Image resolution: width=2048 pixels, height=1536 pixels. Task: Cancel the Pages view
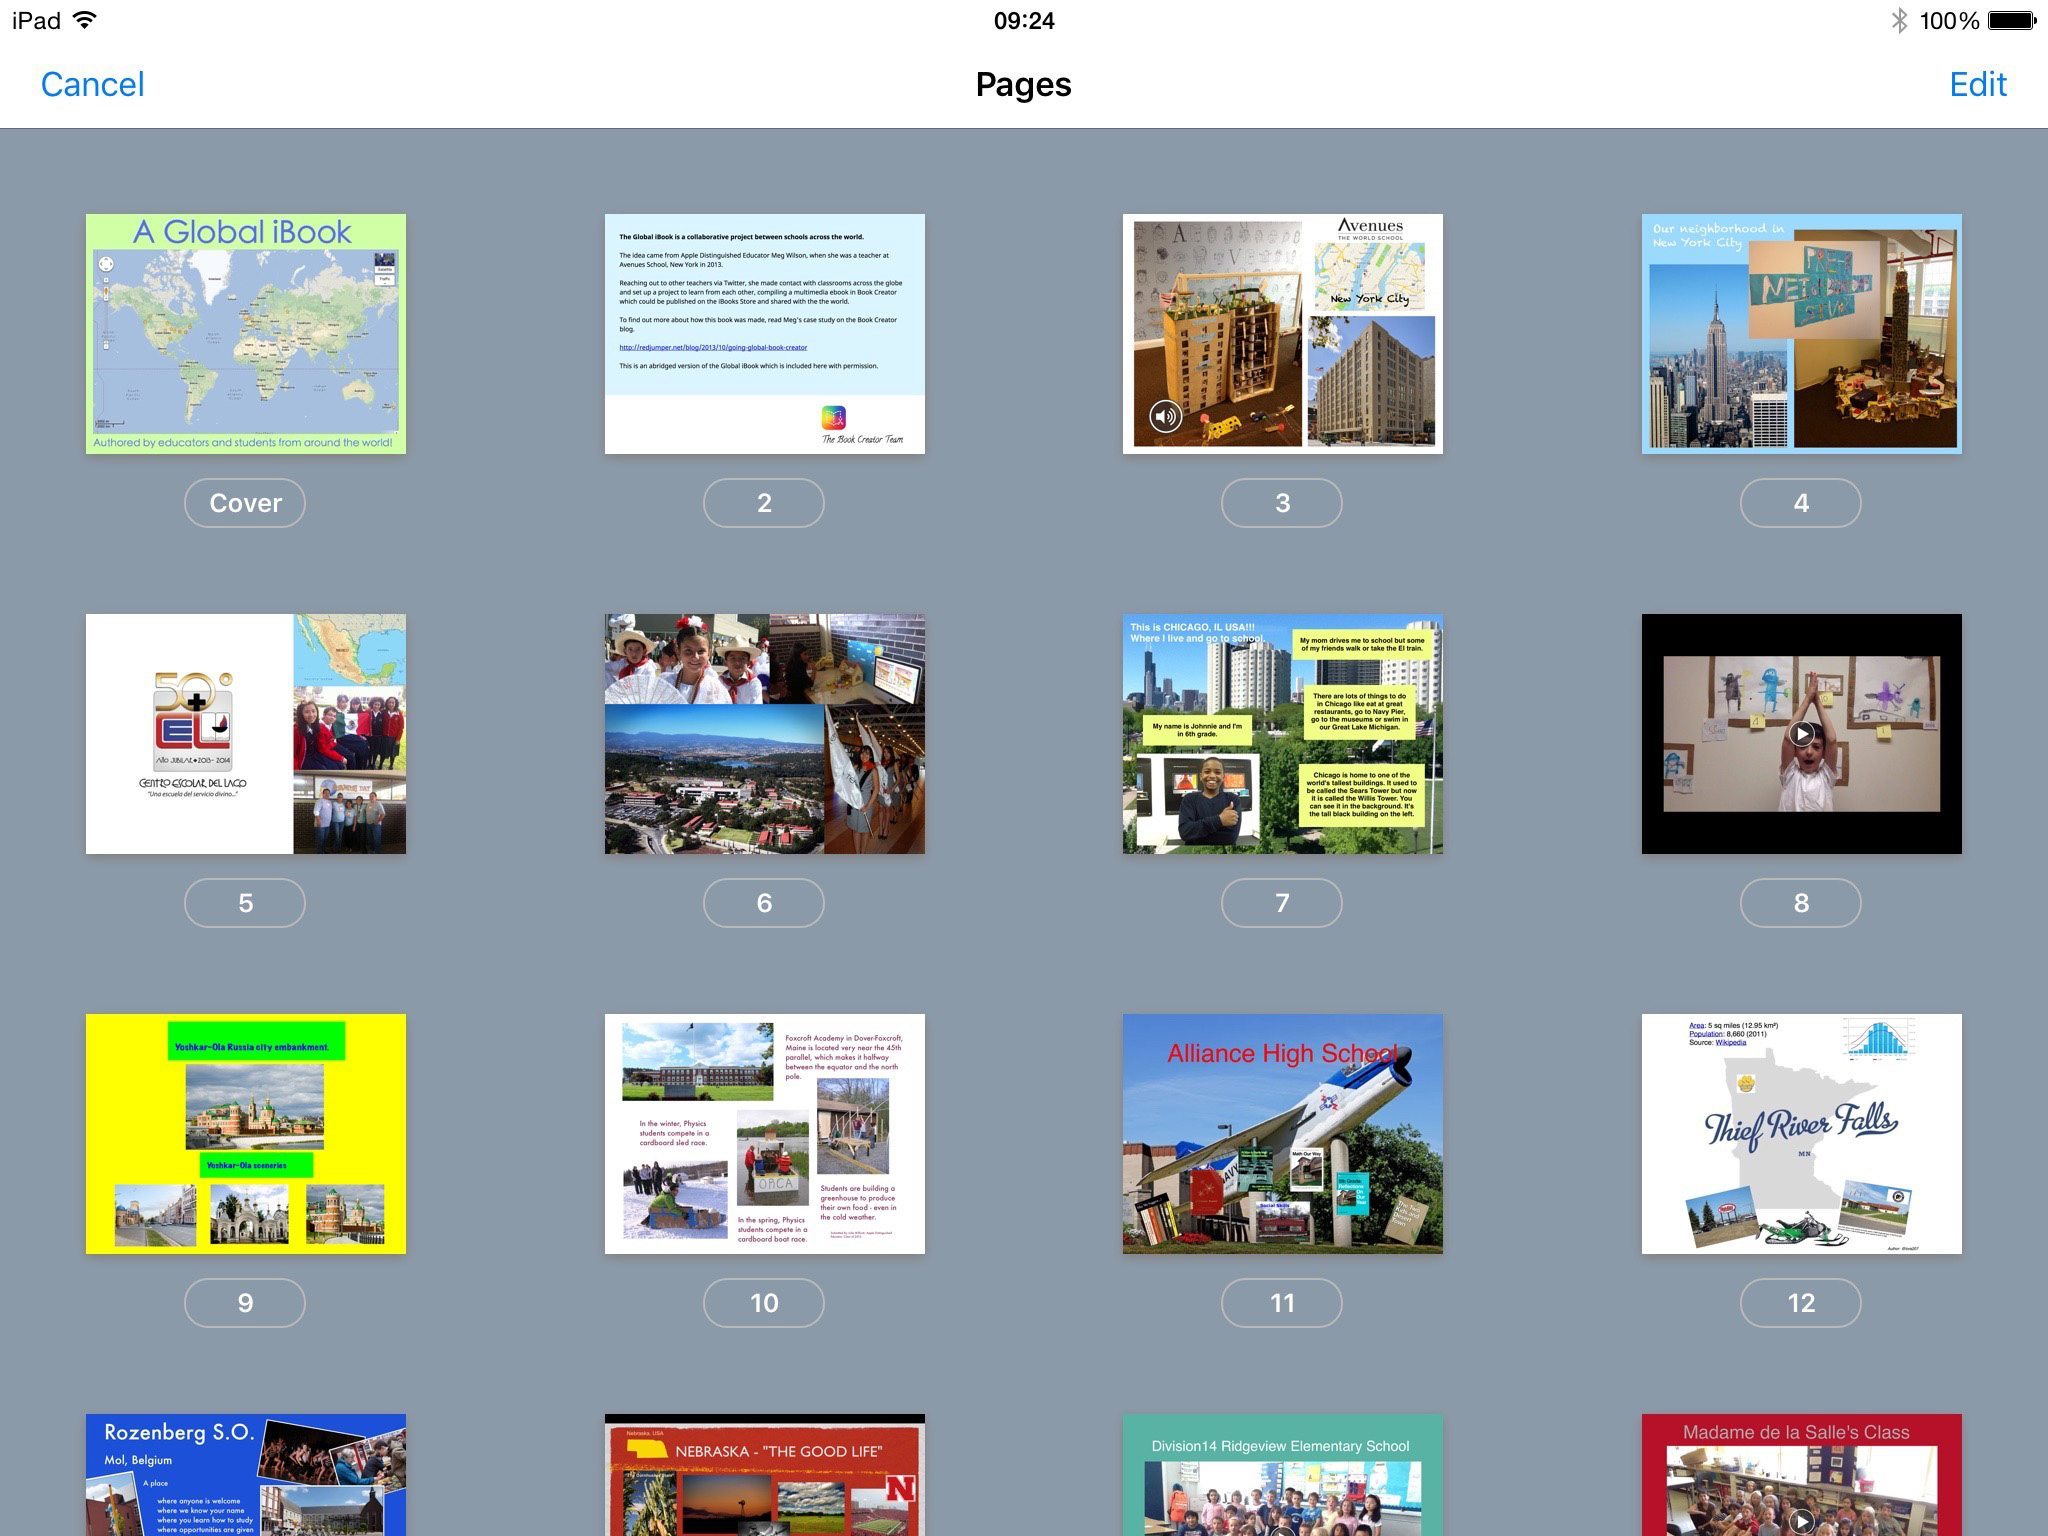tap(92, 84)
